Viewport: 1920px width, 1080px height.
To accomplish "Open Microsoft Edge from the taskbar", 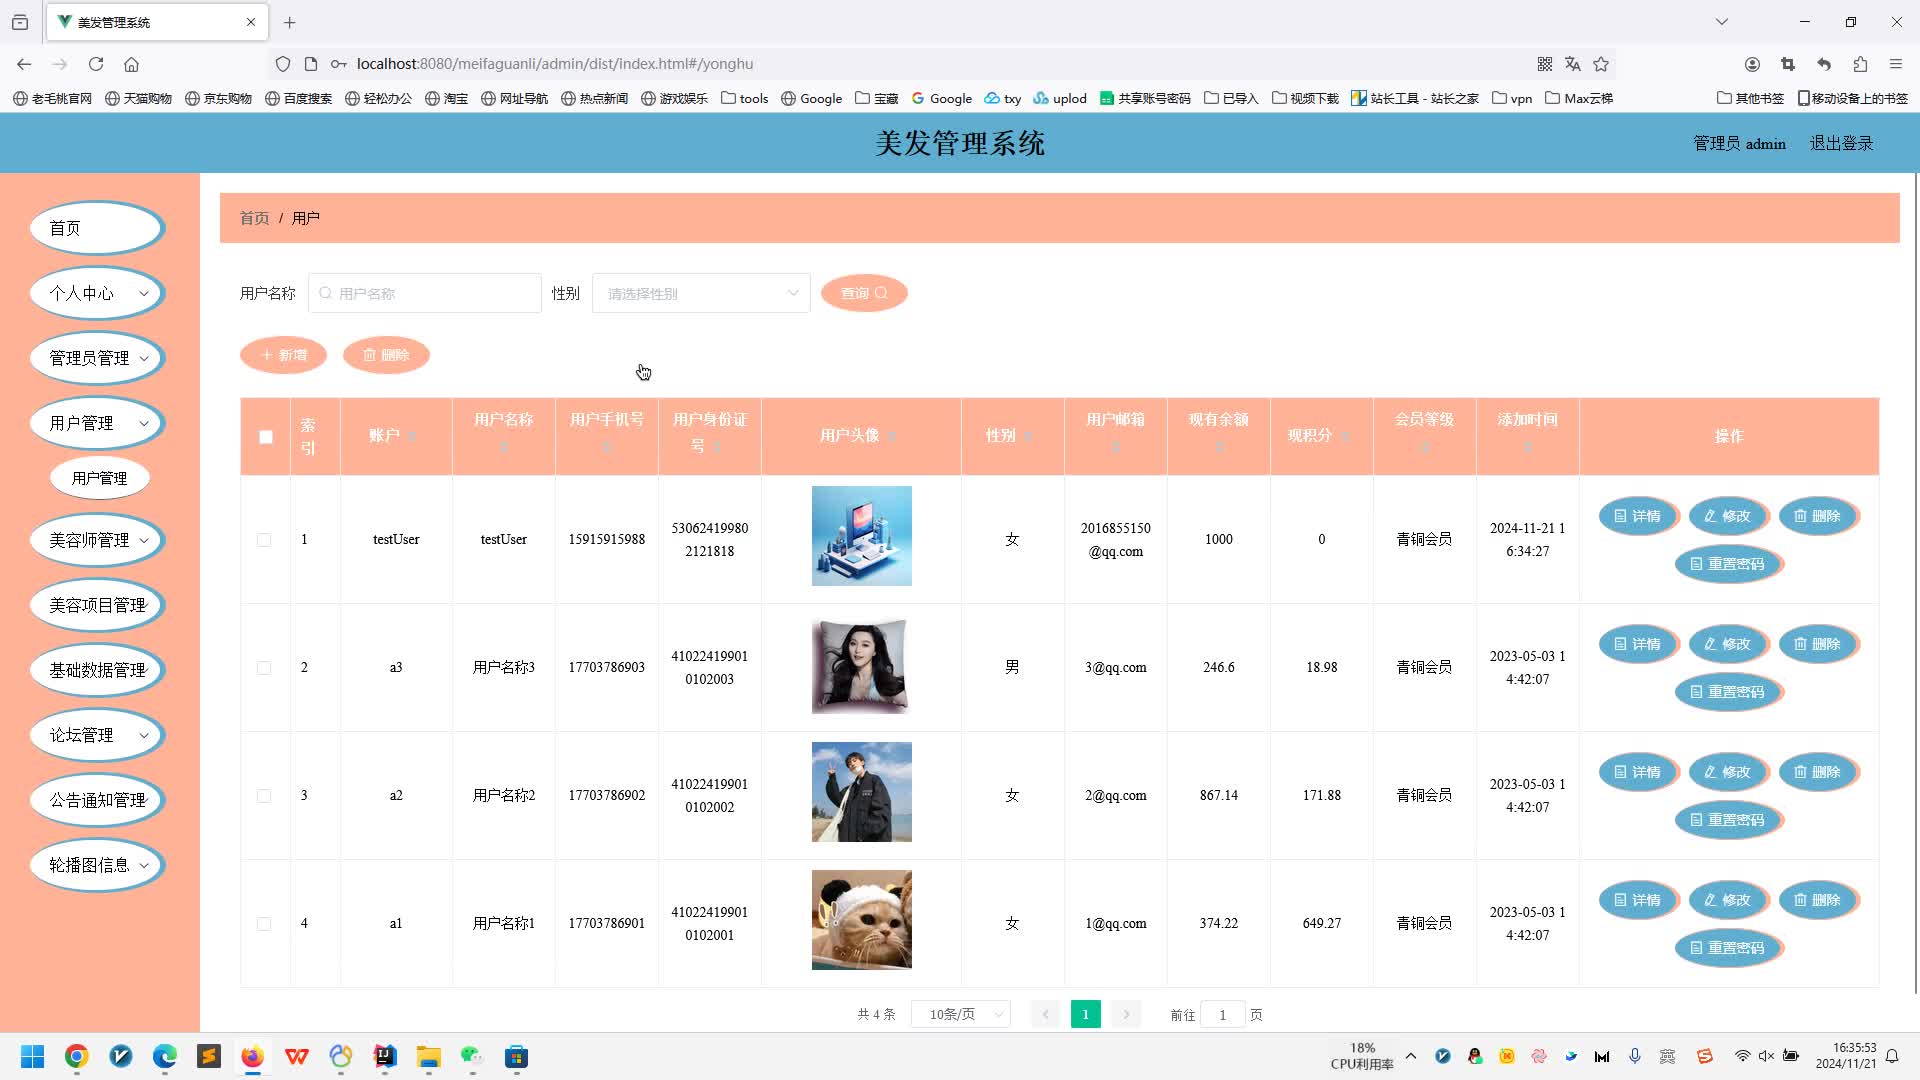I will tap(165, 1057).
